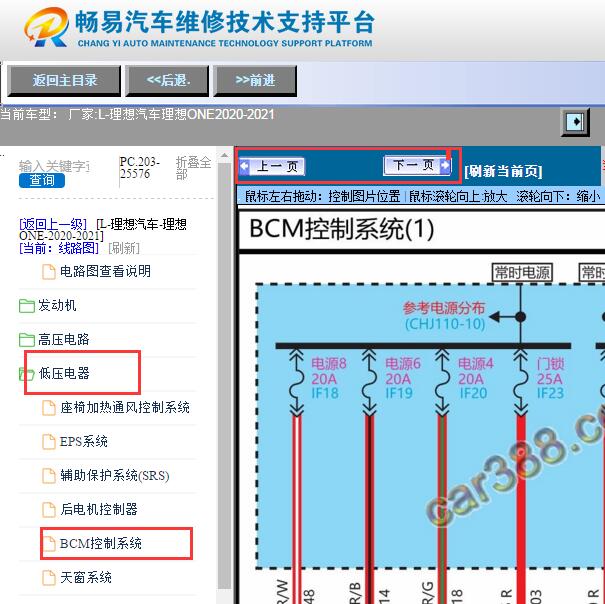Click the open 低压电器 folder icon
The image size is (605, 604).
tap(27, 374)
